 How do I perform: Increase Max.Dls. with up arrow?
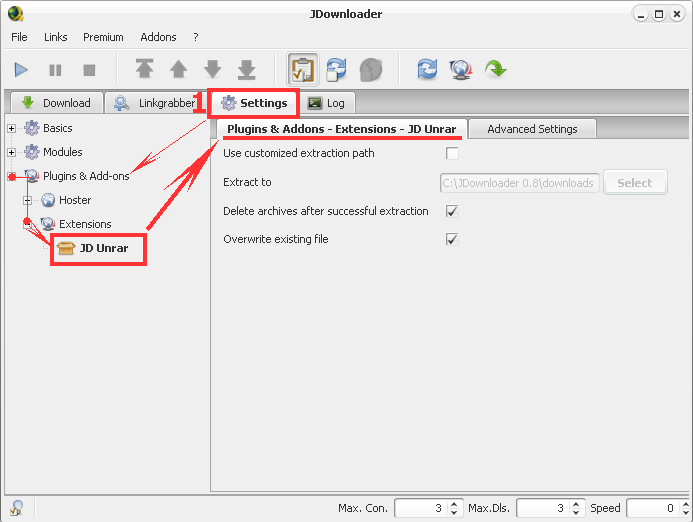(576, 504)
